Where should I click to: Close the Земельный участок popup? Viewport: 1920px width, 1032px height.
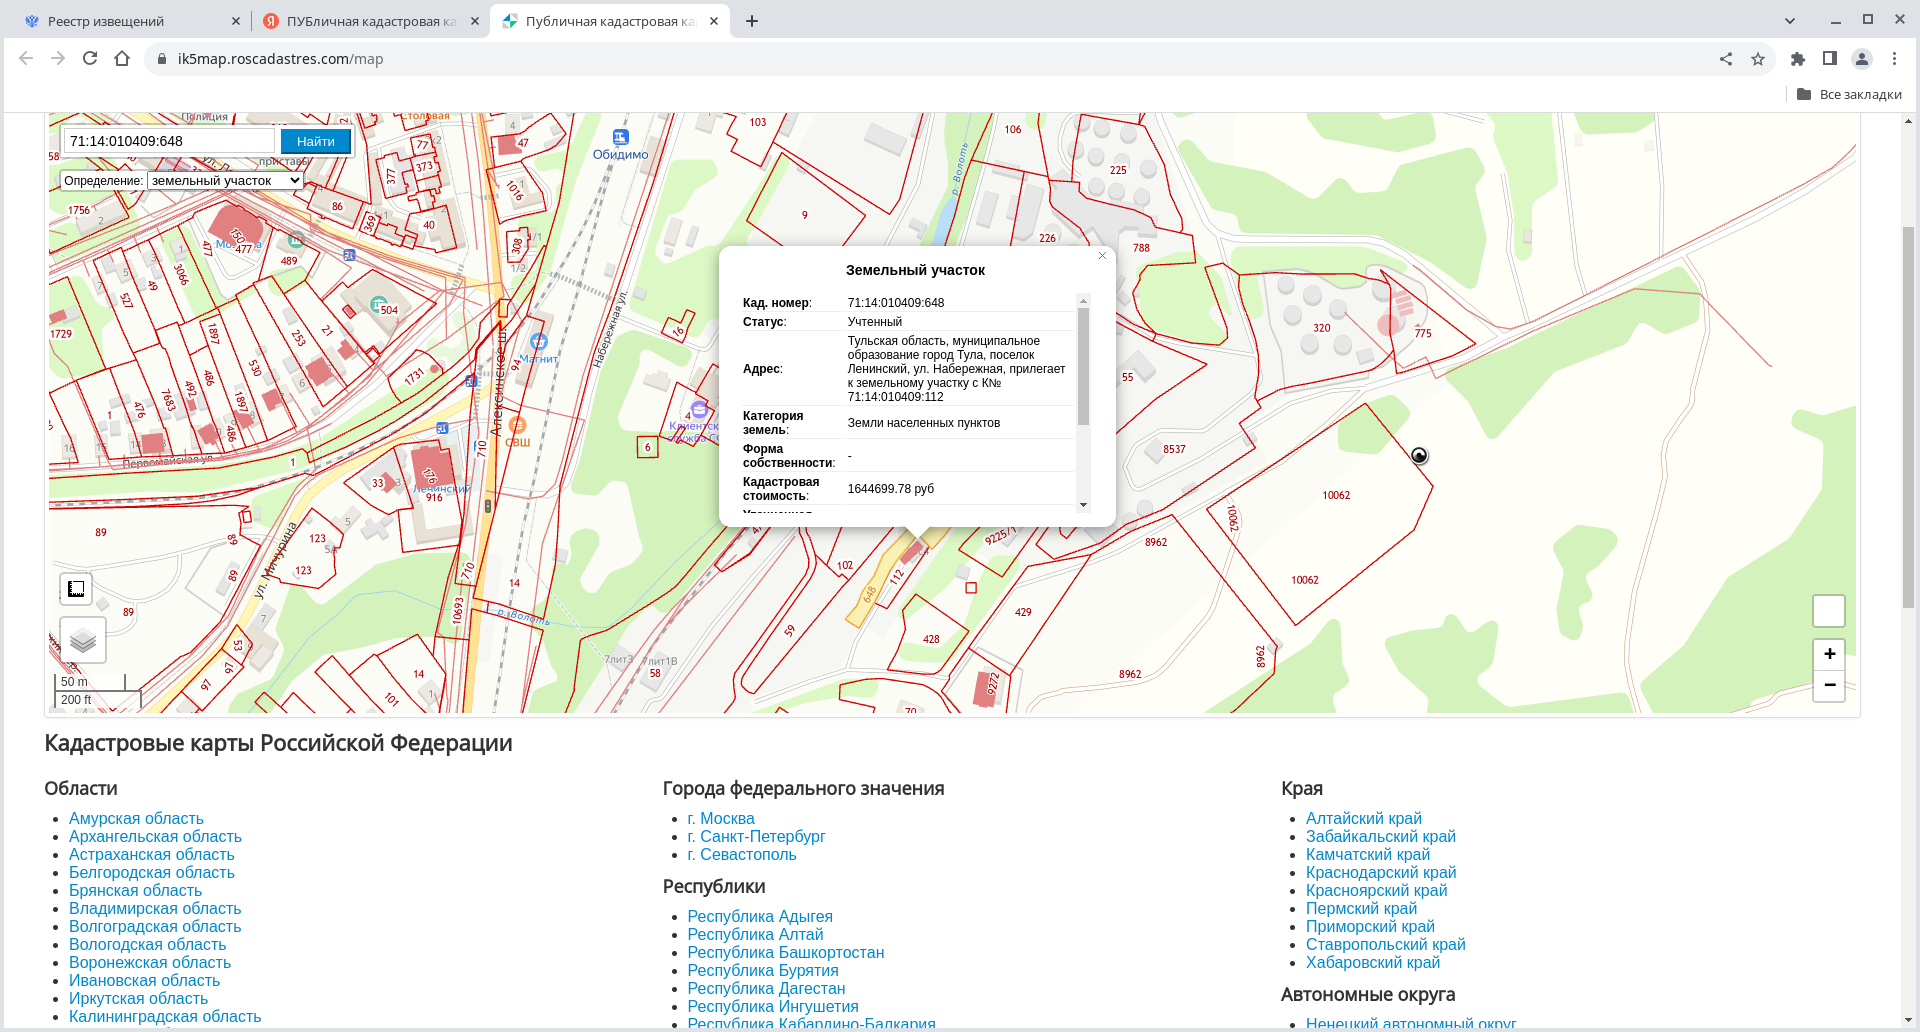pyautogui.click(x=1102, y=256)
